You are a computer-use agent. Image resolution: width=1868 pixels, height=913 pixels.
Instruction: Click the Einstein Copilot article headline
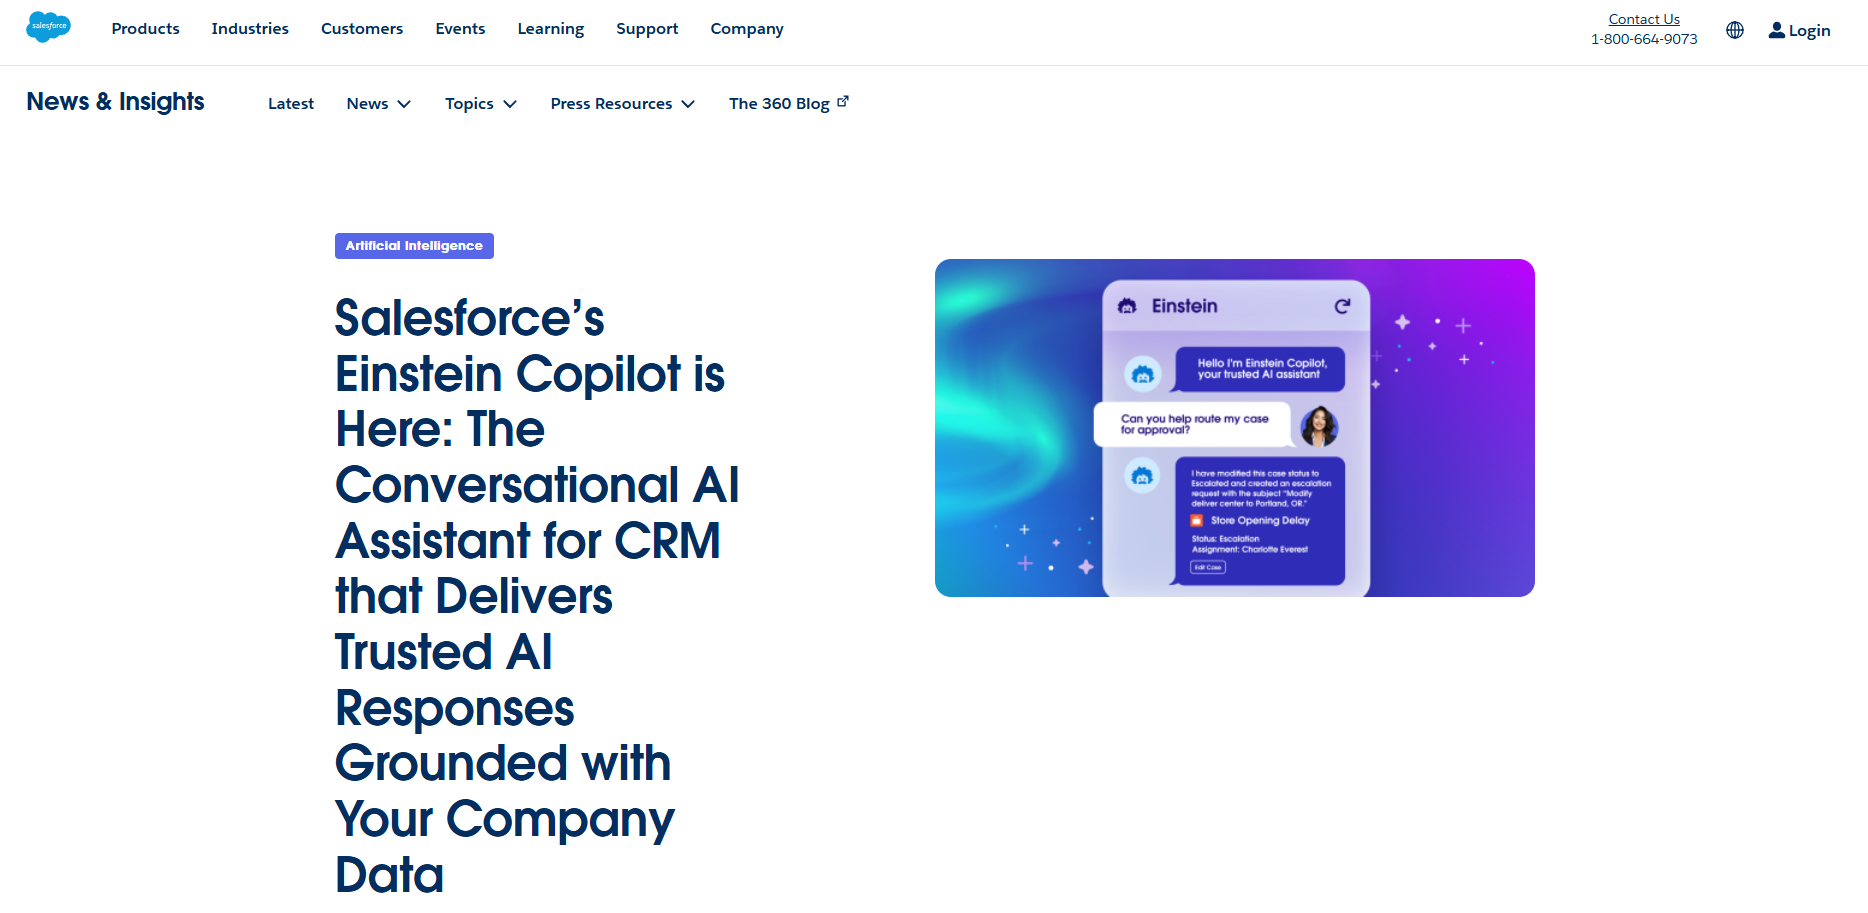pos(537,596)
